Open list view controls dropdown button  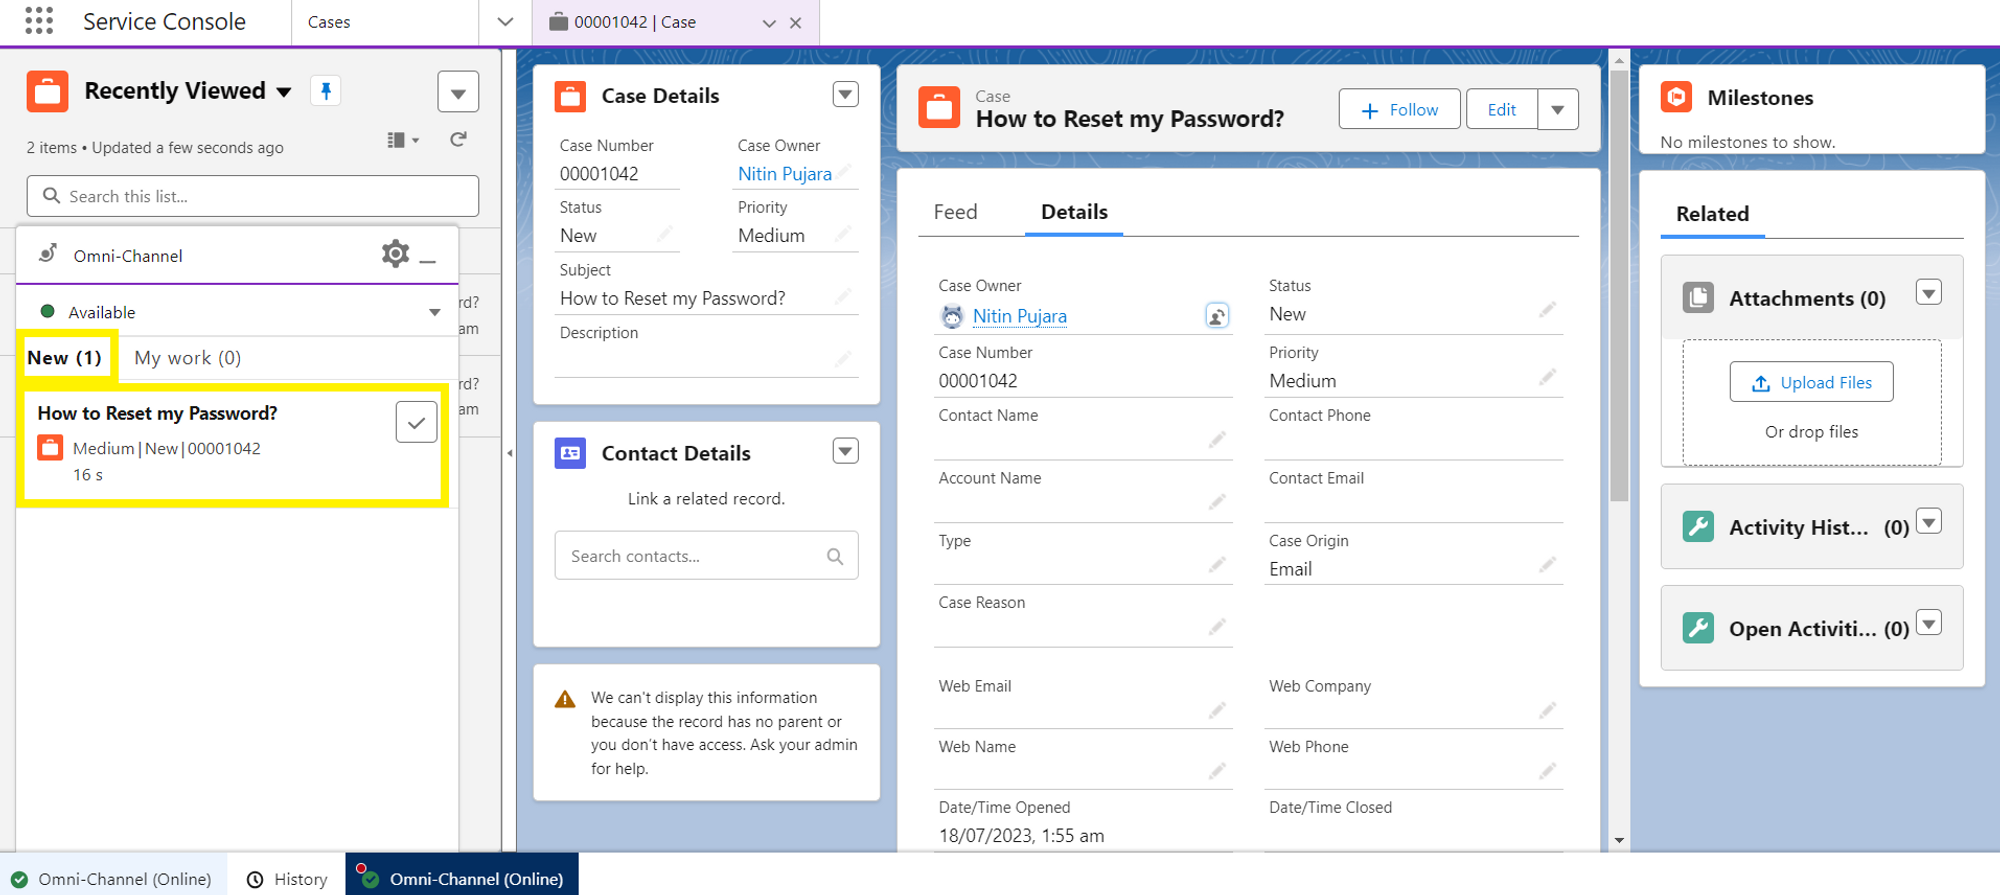pos(458,93)
